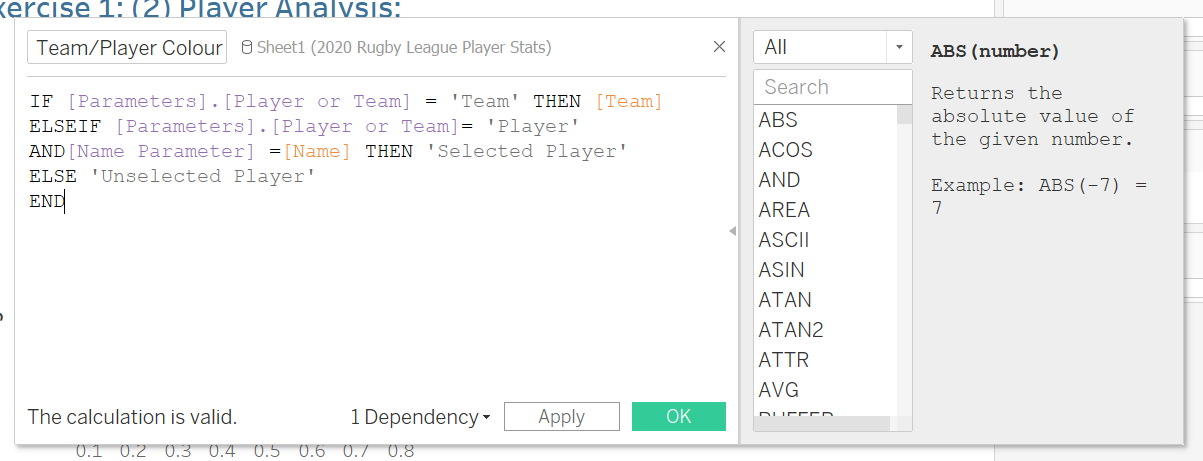
Task: Pick AREA from the function list
Action: [x=784, y=210]
